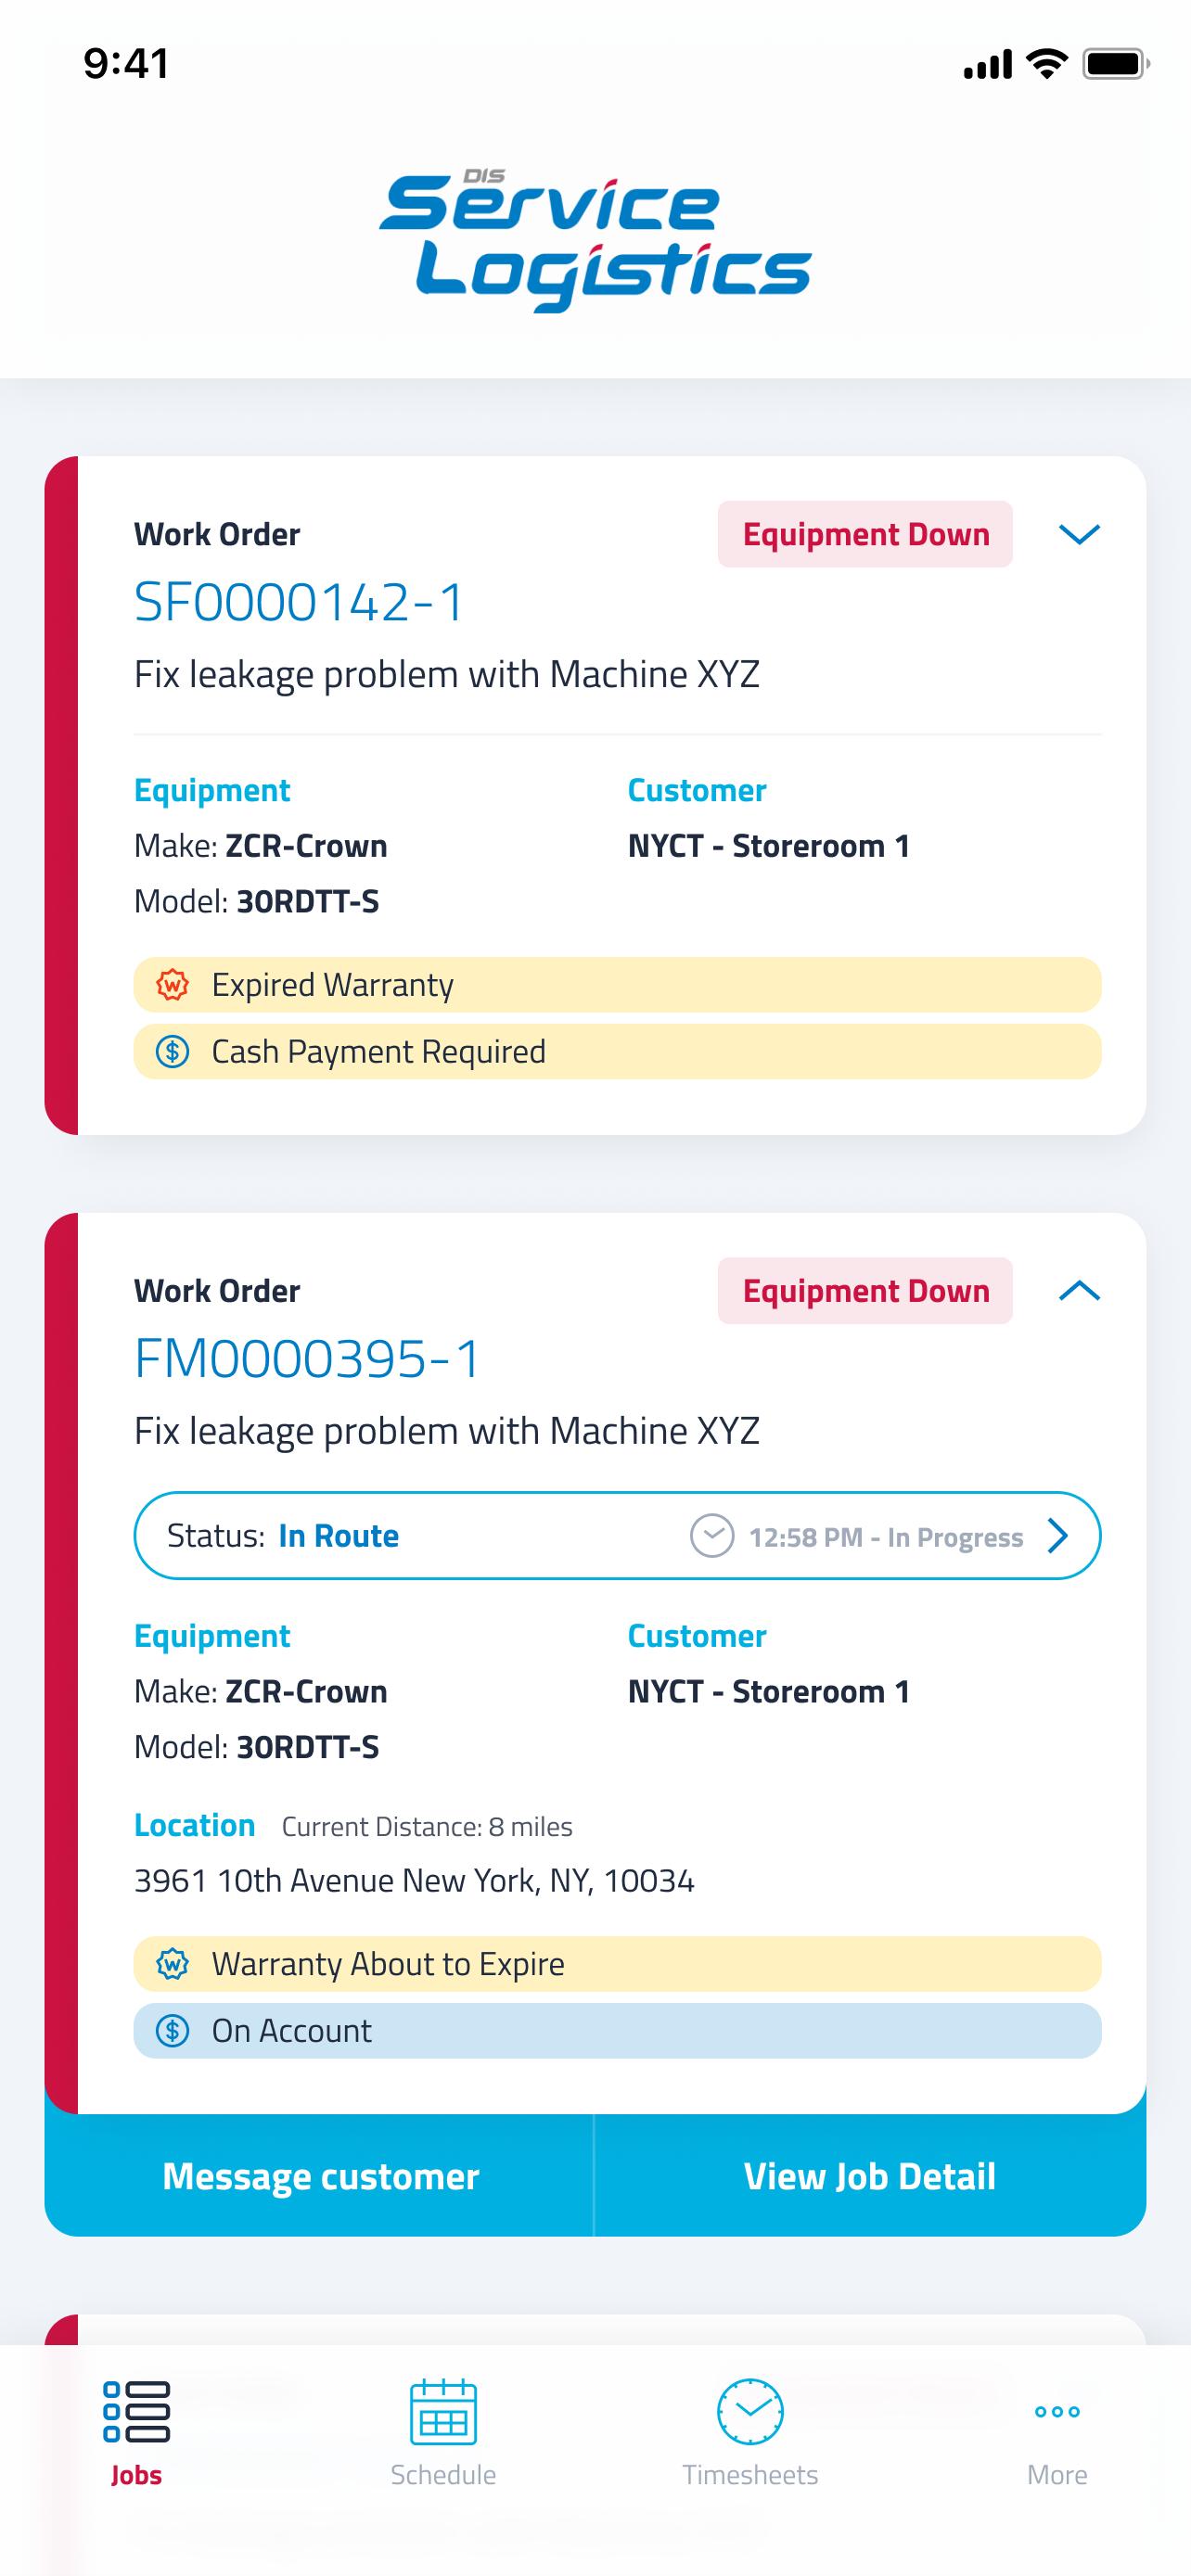Tap the View Job Detail button
Image resolution: width=1191 pixels, height=2576 pixels.
point(870,2176)
